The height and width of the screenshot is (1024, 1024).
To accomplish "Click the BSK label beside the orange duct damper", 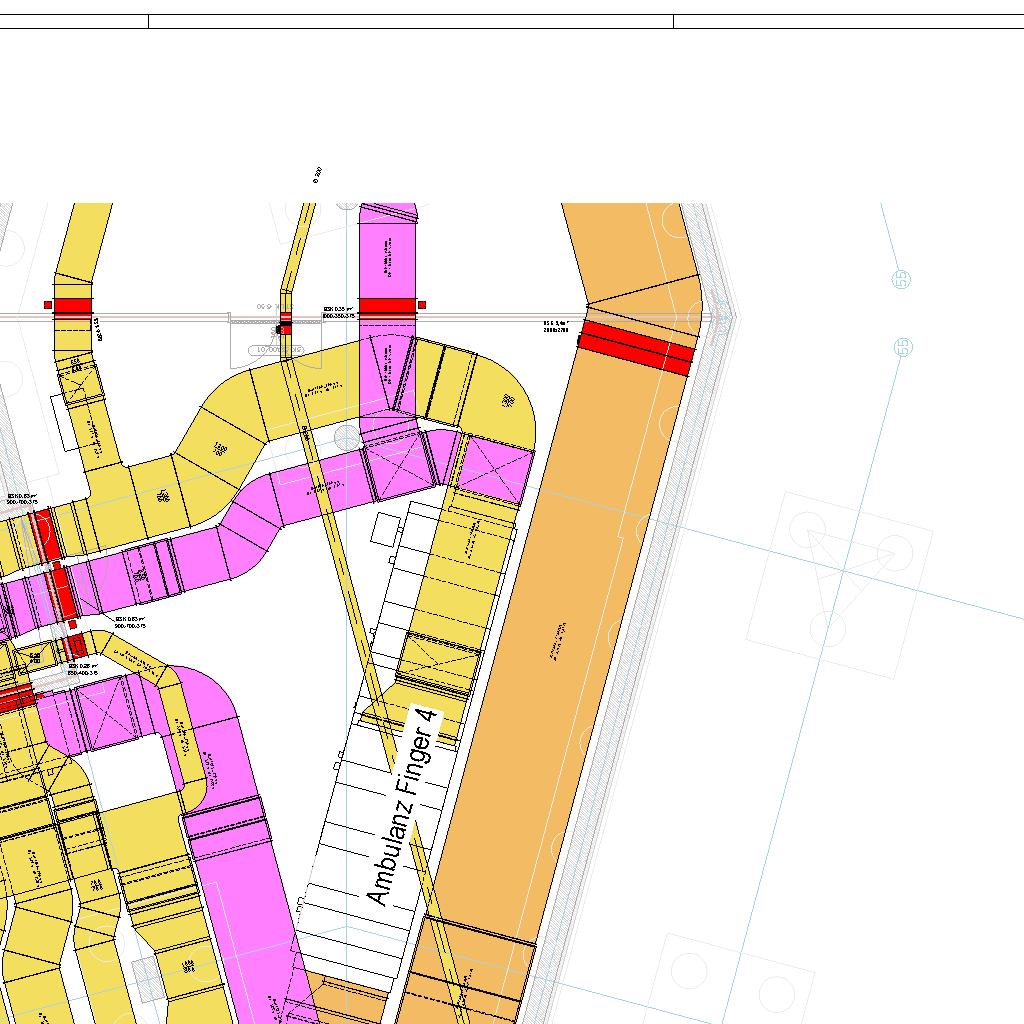I will pos(556,326).
